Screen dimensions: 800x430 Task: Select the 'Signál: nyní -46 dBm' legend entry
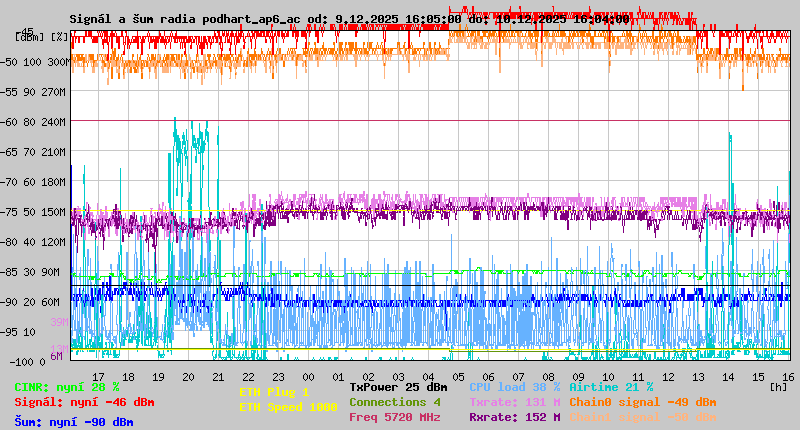[x=84, y=402]
